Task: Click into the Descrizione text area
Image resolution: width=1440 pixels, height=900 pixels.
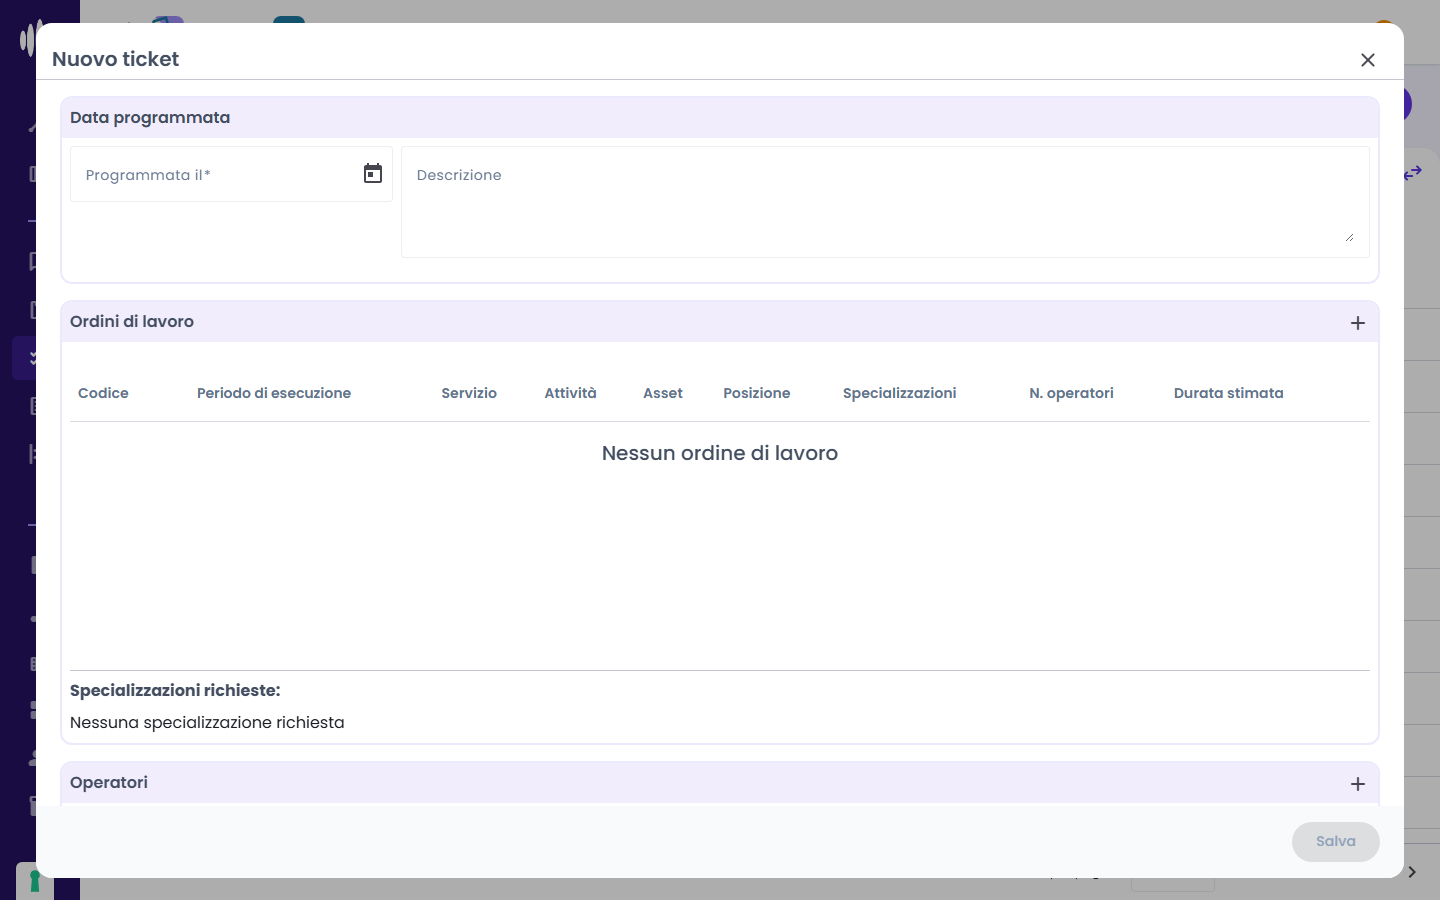Action: pyautogui.click(x=885, y=202)
